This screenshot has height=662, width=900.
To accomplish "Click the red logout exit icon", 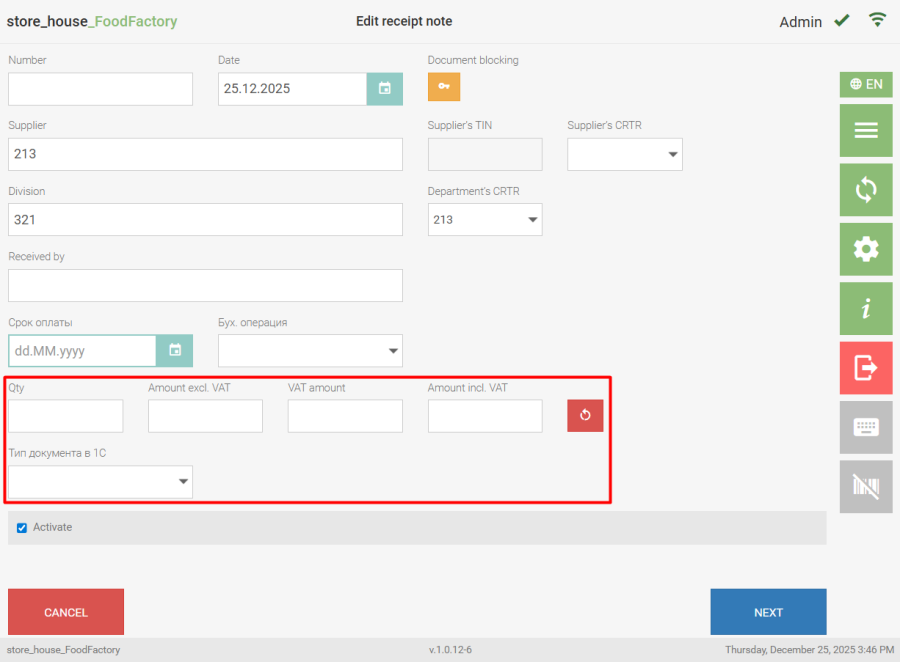I will click(x=865, y=368).
